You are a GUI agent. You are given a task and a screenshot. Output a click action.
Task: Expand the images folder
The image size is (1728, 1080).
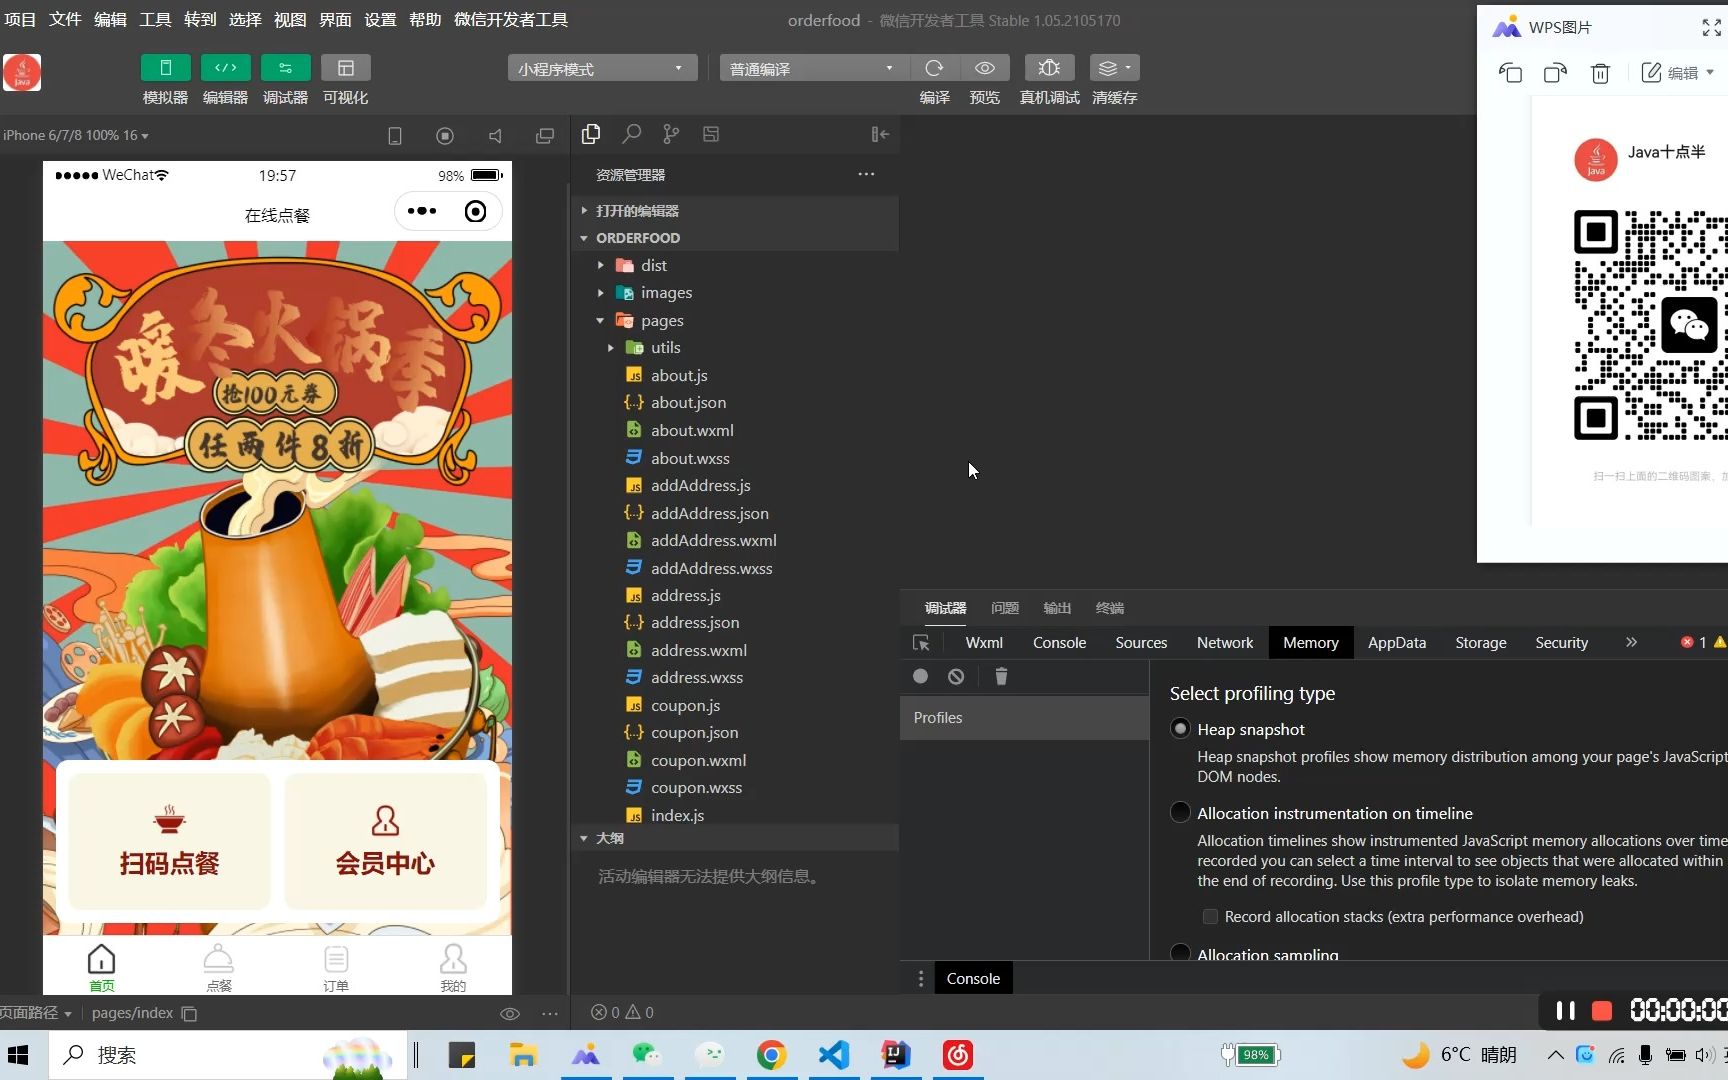[734, 293]
